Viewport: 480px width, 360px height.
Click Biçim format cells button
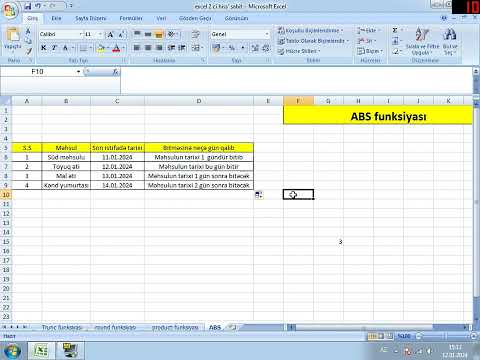pos(370,51)
